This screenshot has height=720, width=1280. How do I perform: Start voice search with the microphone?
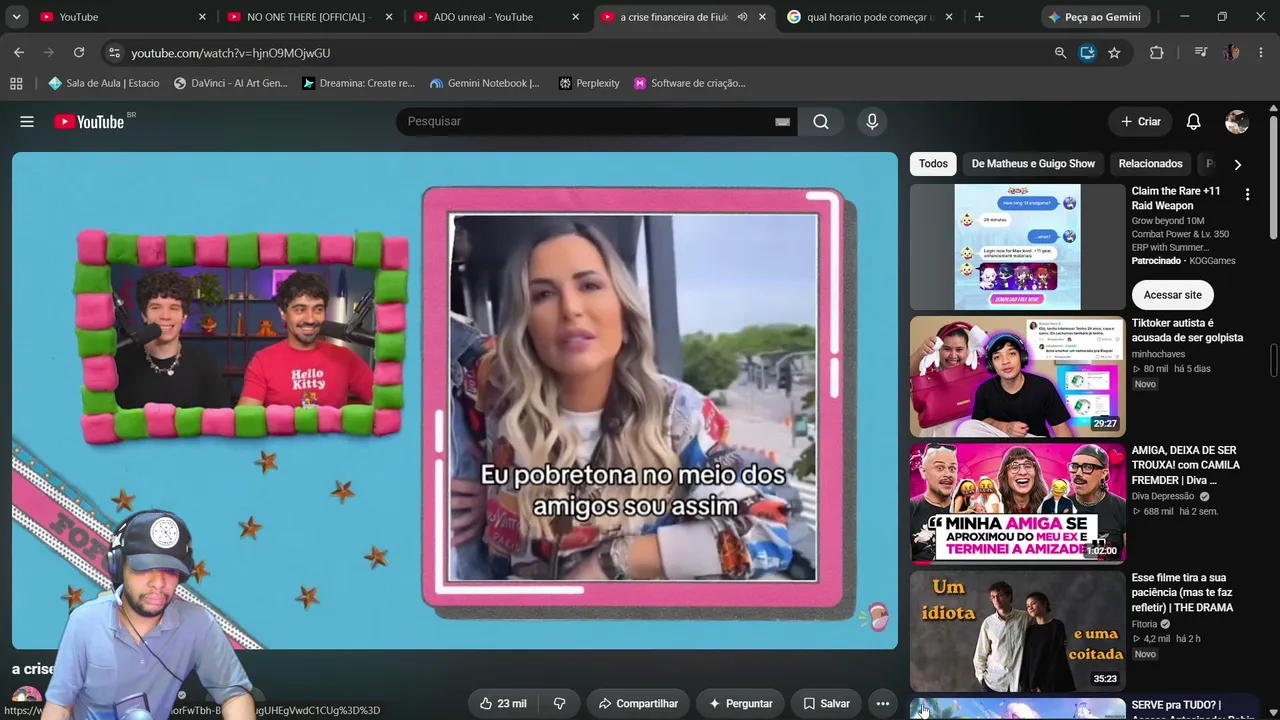click(x=872, y=122)
